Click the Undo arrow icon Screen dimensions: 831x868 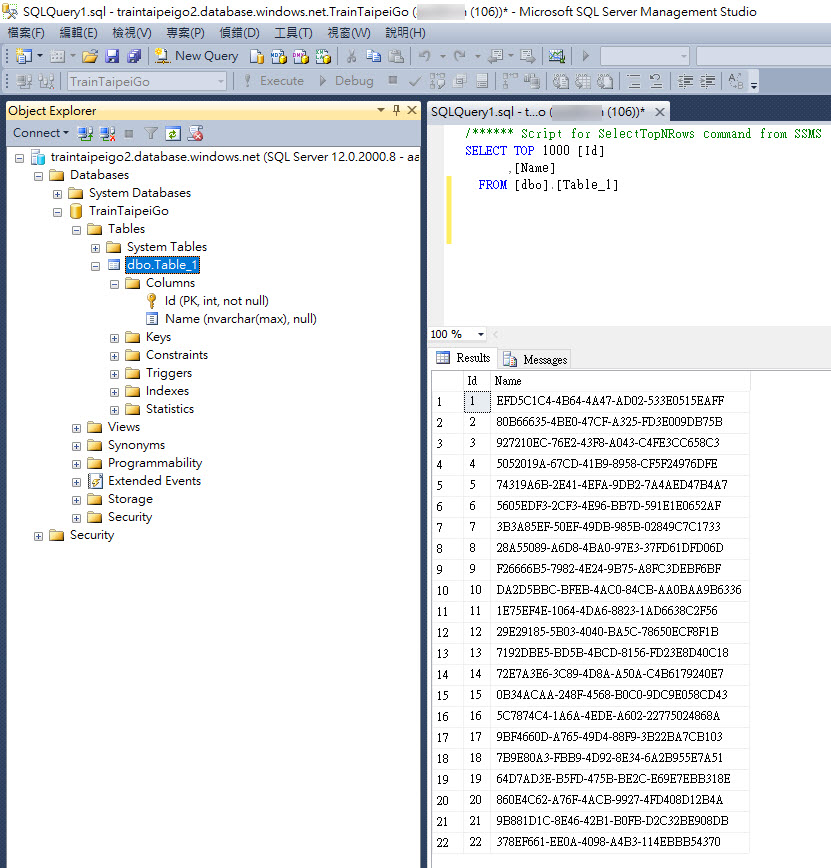coord(425,56)
